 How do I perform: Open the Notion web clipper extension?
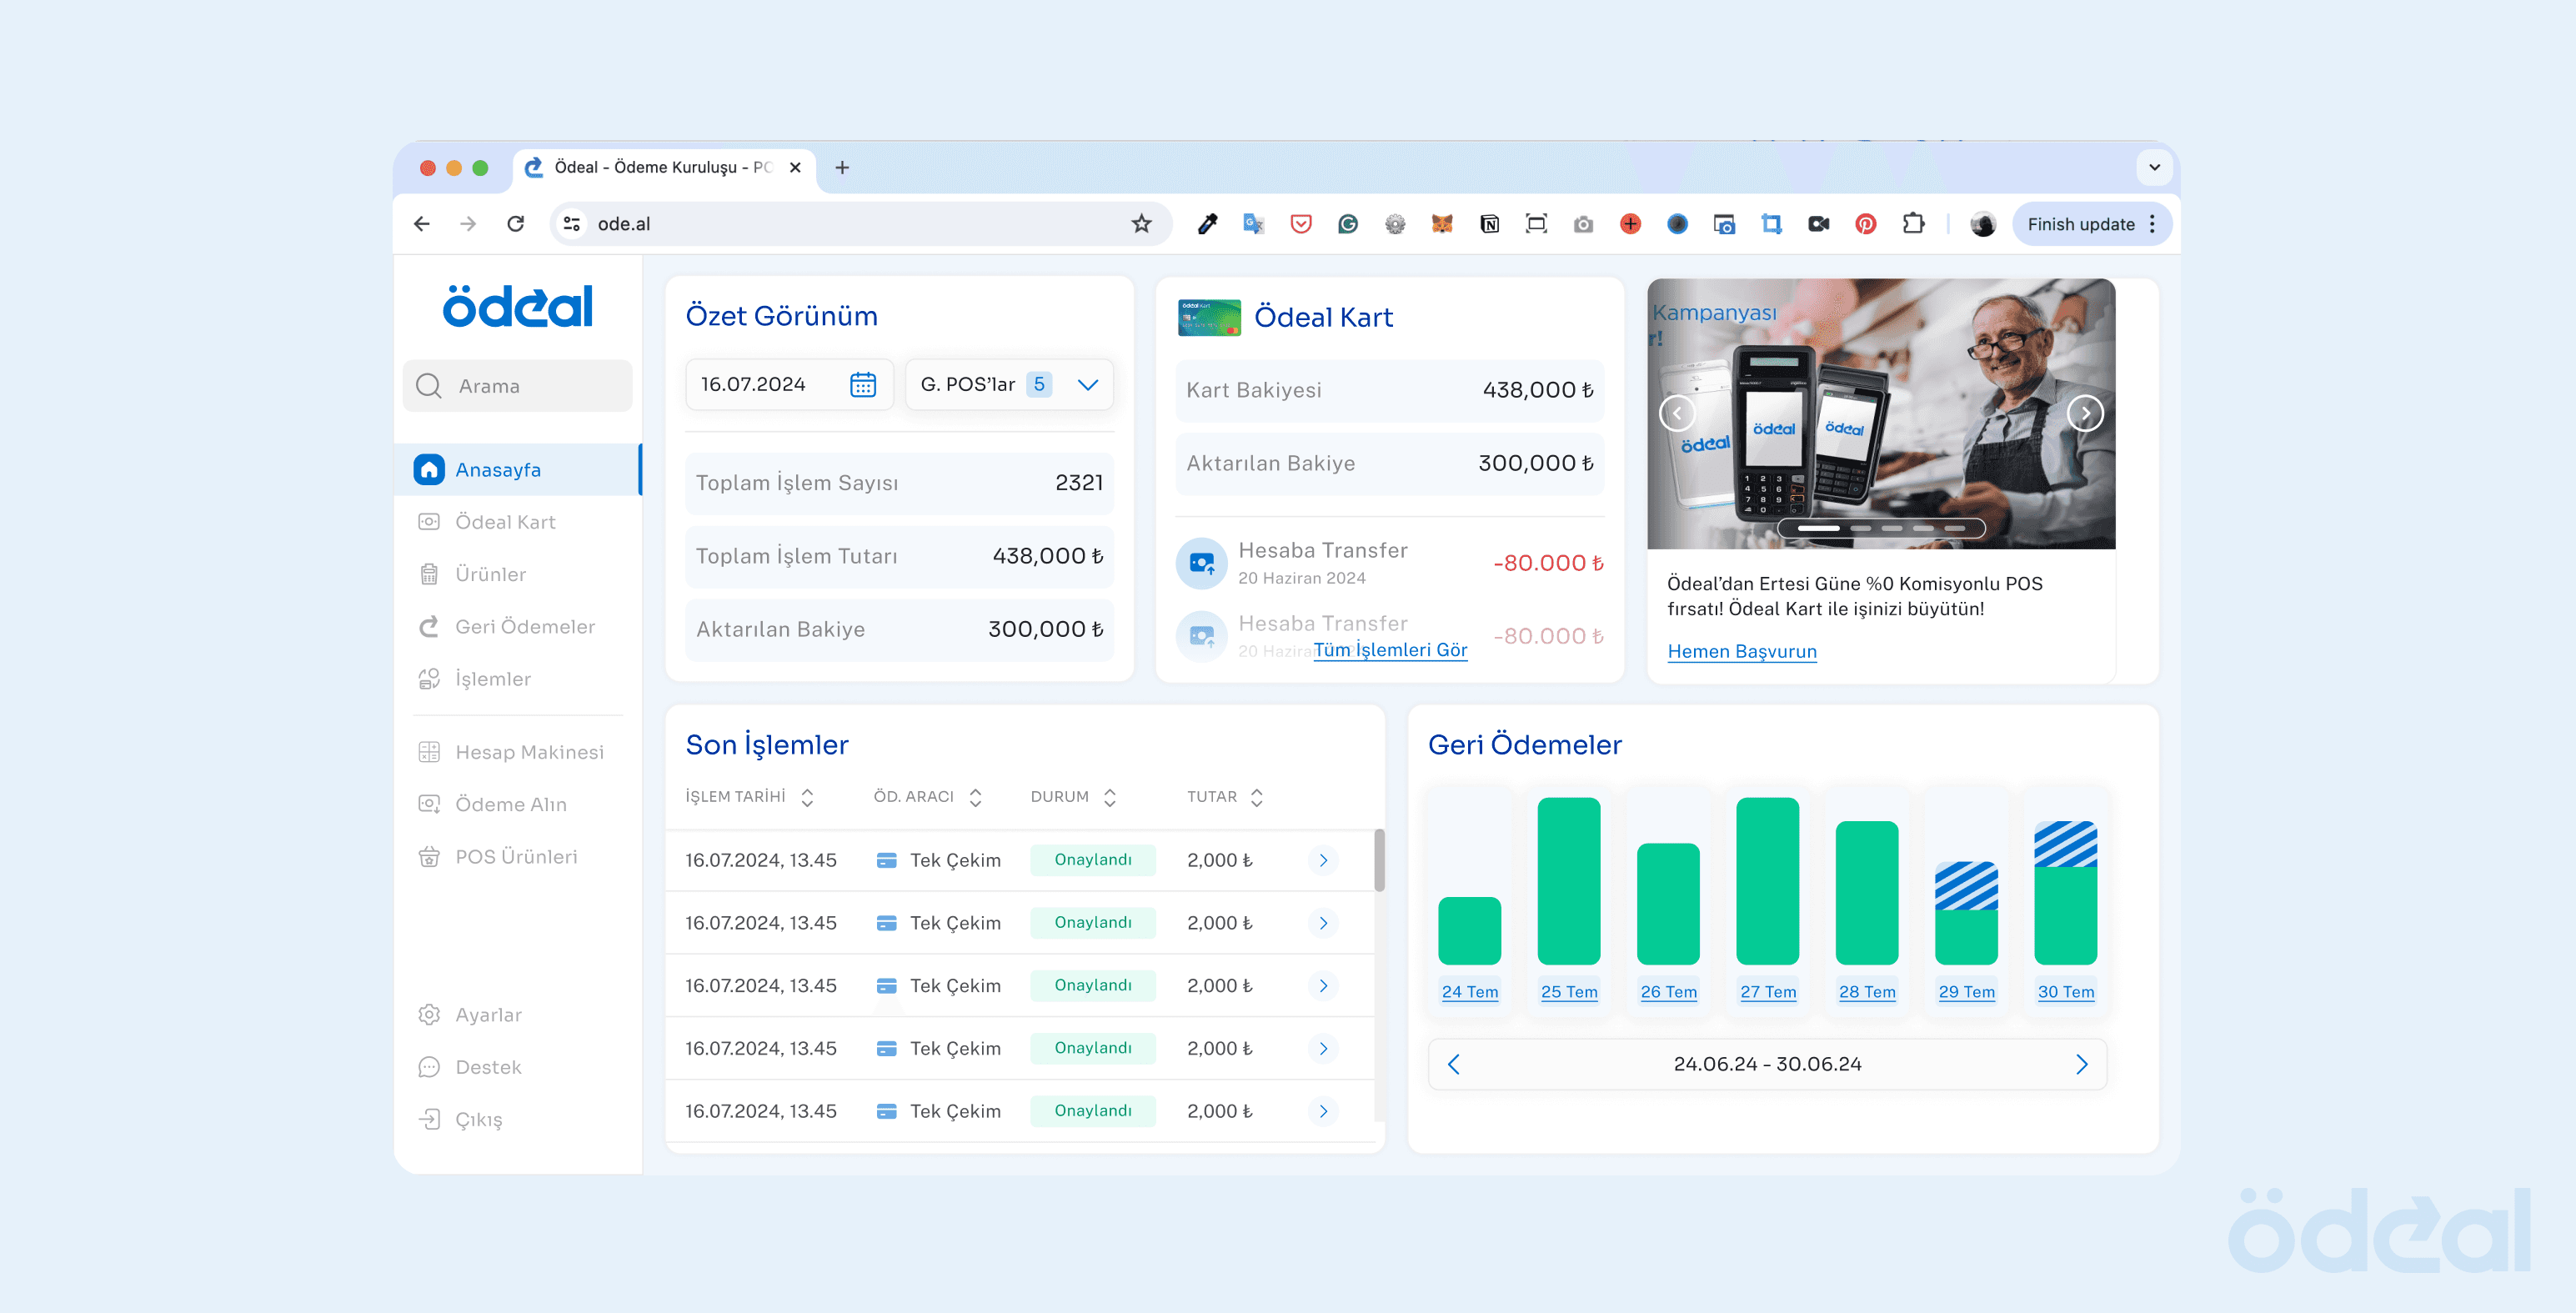pyautogui.click(x=1489, y=224)
